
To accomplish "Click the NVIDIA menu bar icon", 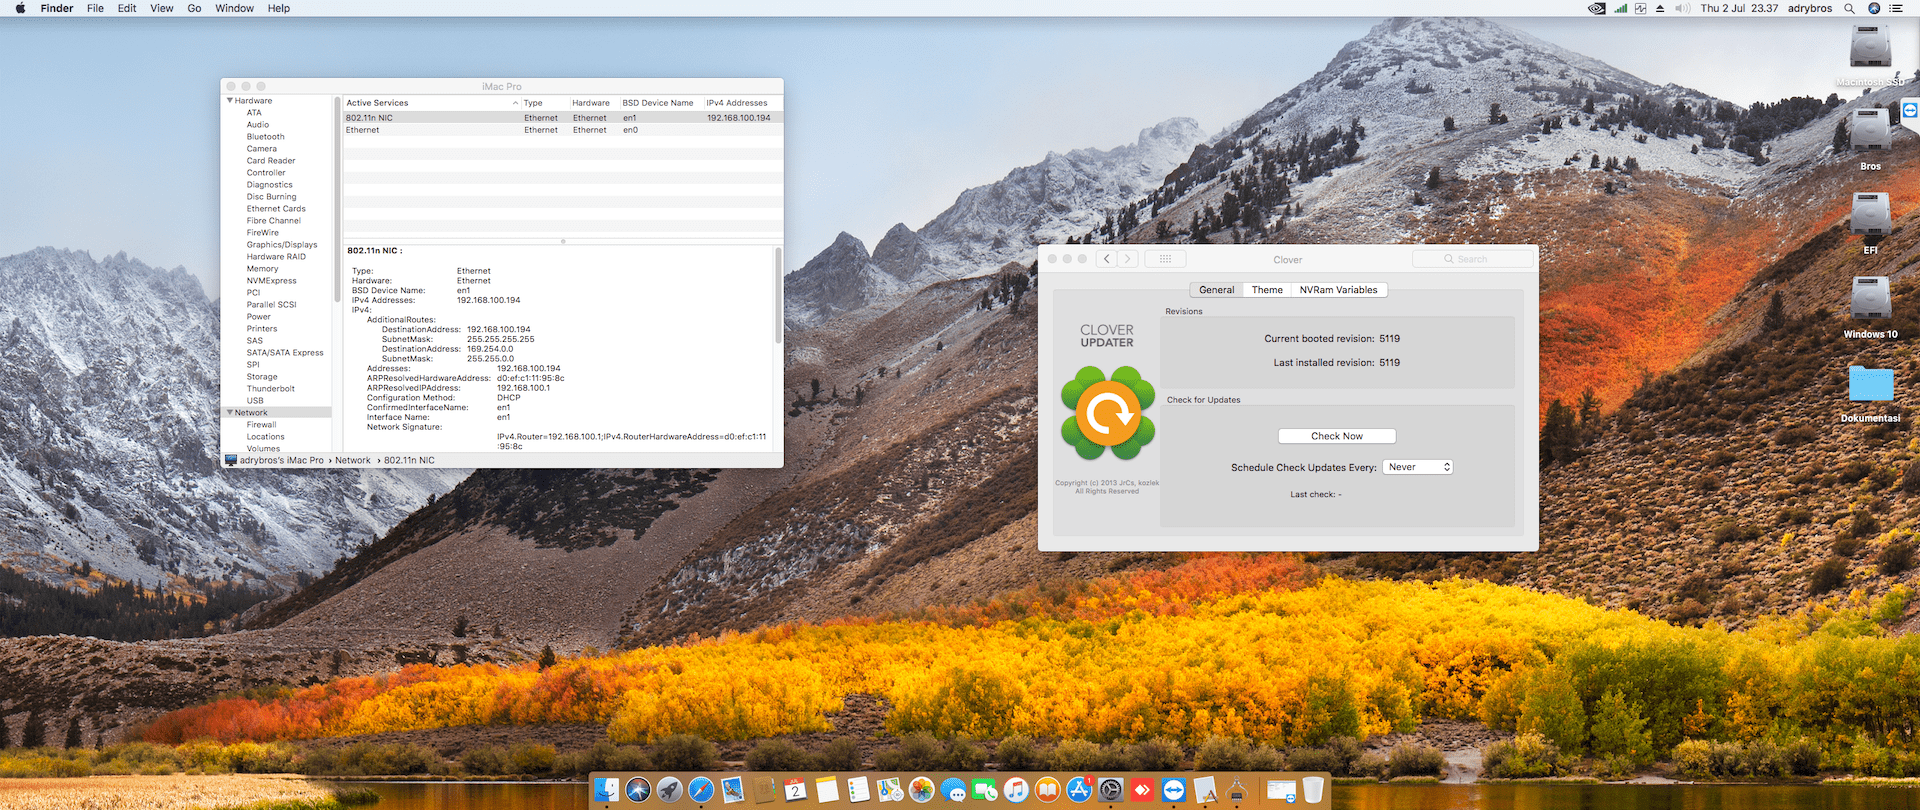I will point(1597,8).
